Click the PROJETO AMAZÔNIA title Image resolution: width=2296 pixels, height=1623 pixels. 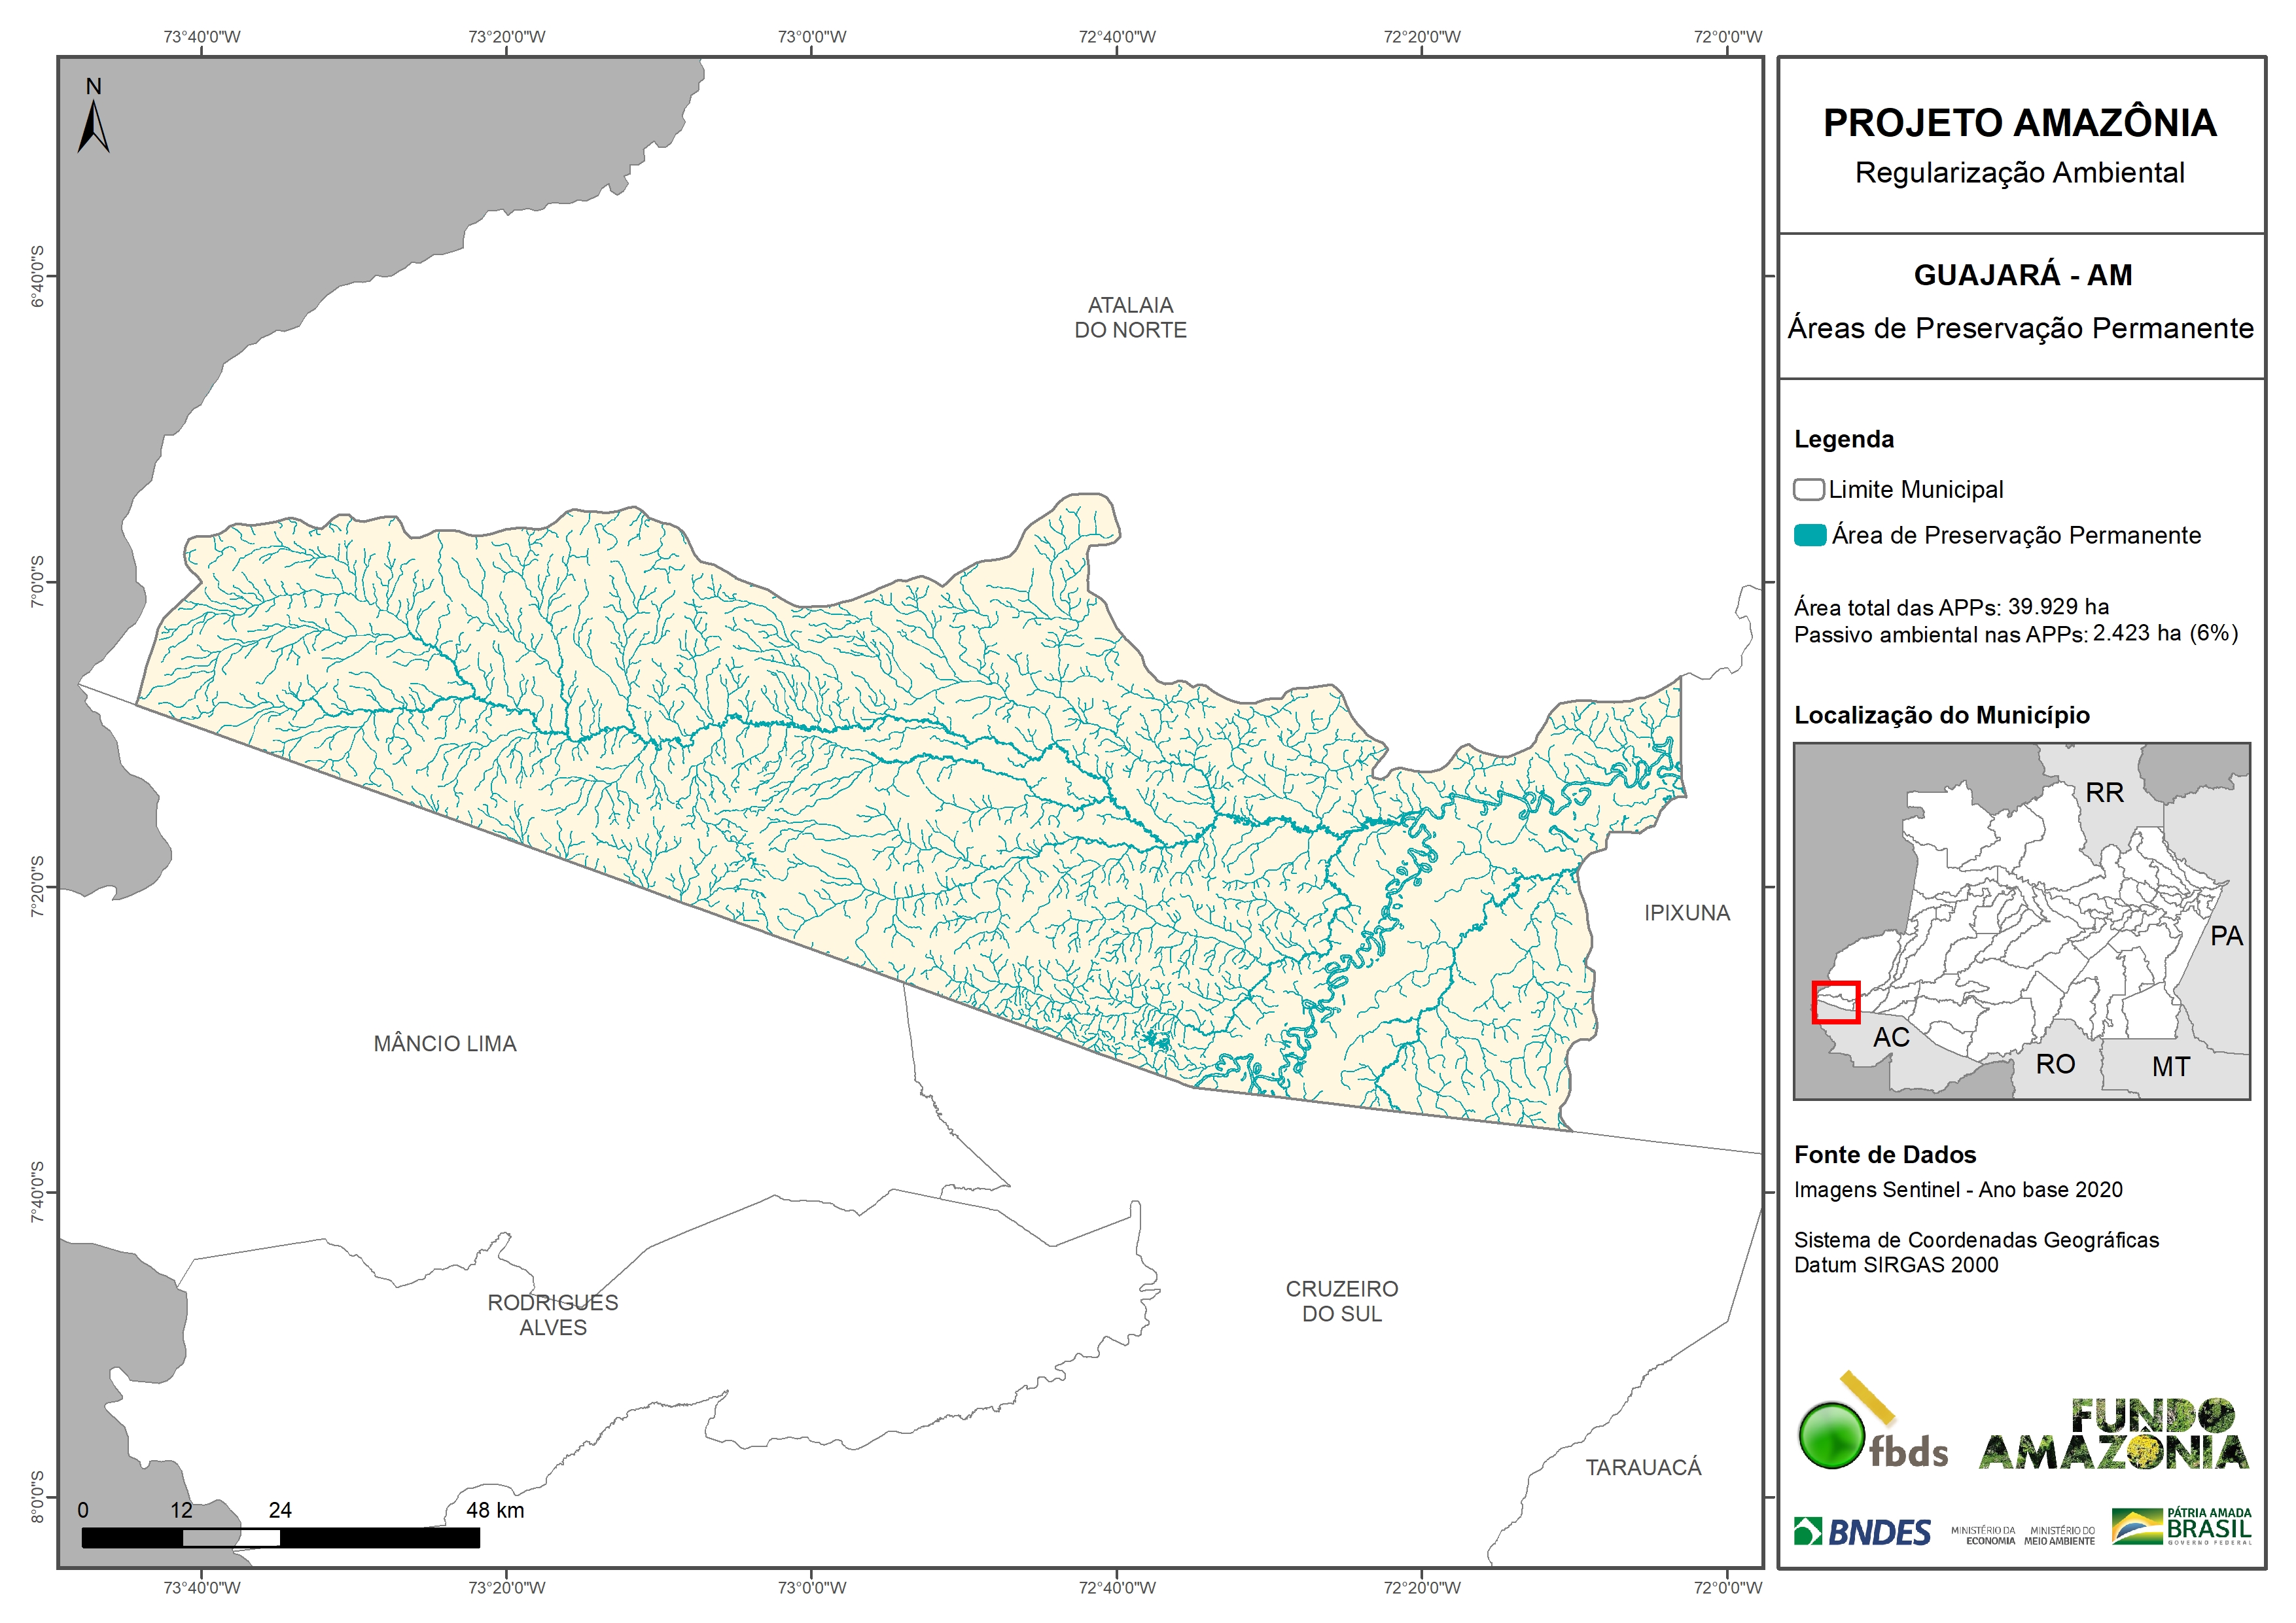pos(2019,123)
